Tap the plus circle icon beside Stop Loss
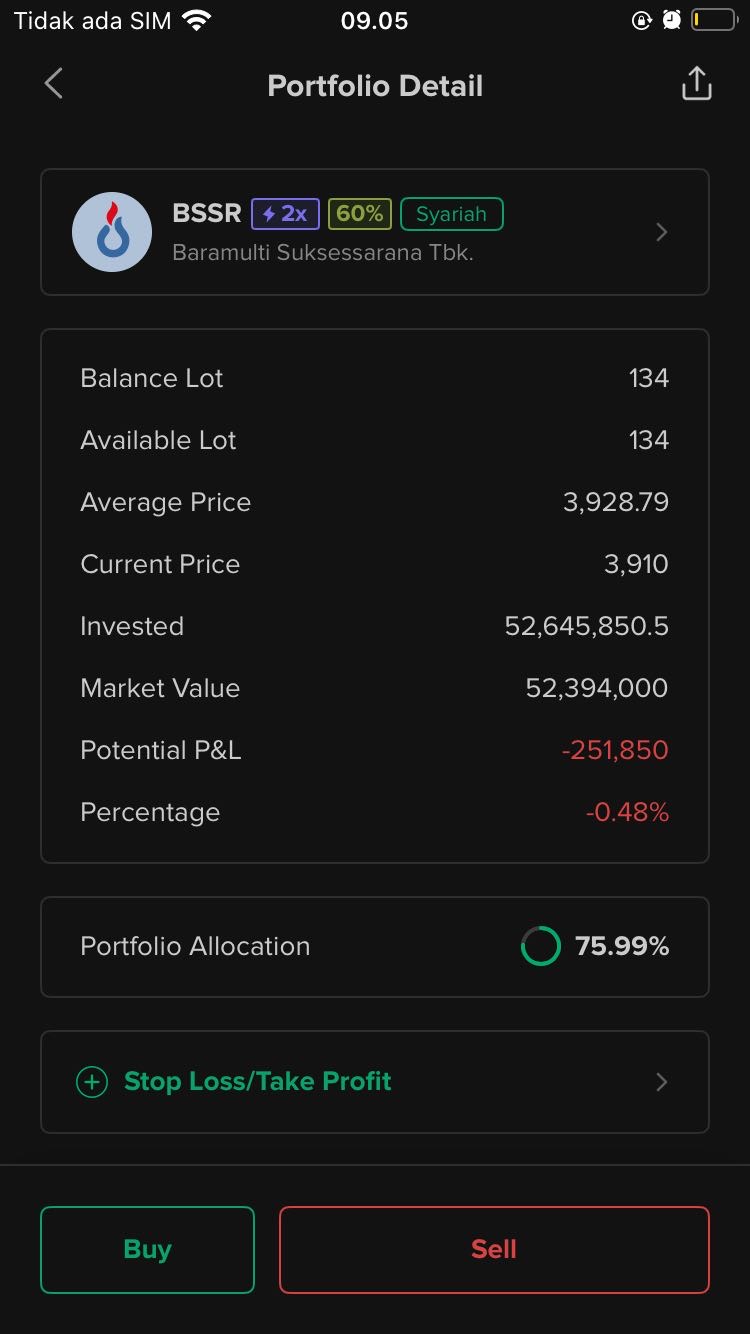 tap(92, 1082)
